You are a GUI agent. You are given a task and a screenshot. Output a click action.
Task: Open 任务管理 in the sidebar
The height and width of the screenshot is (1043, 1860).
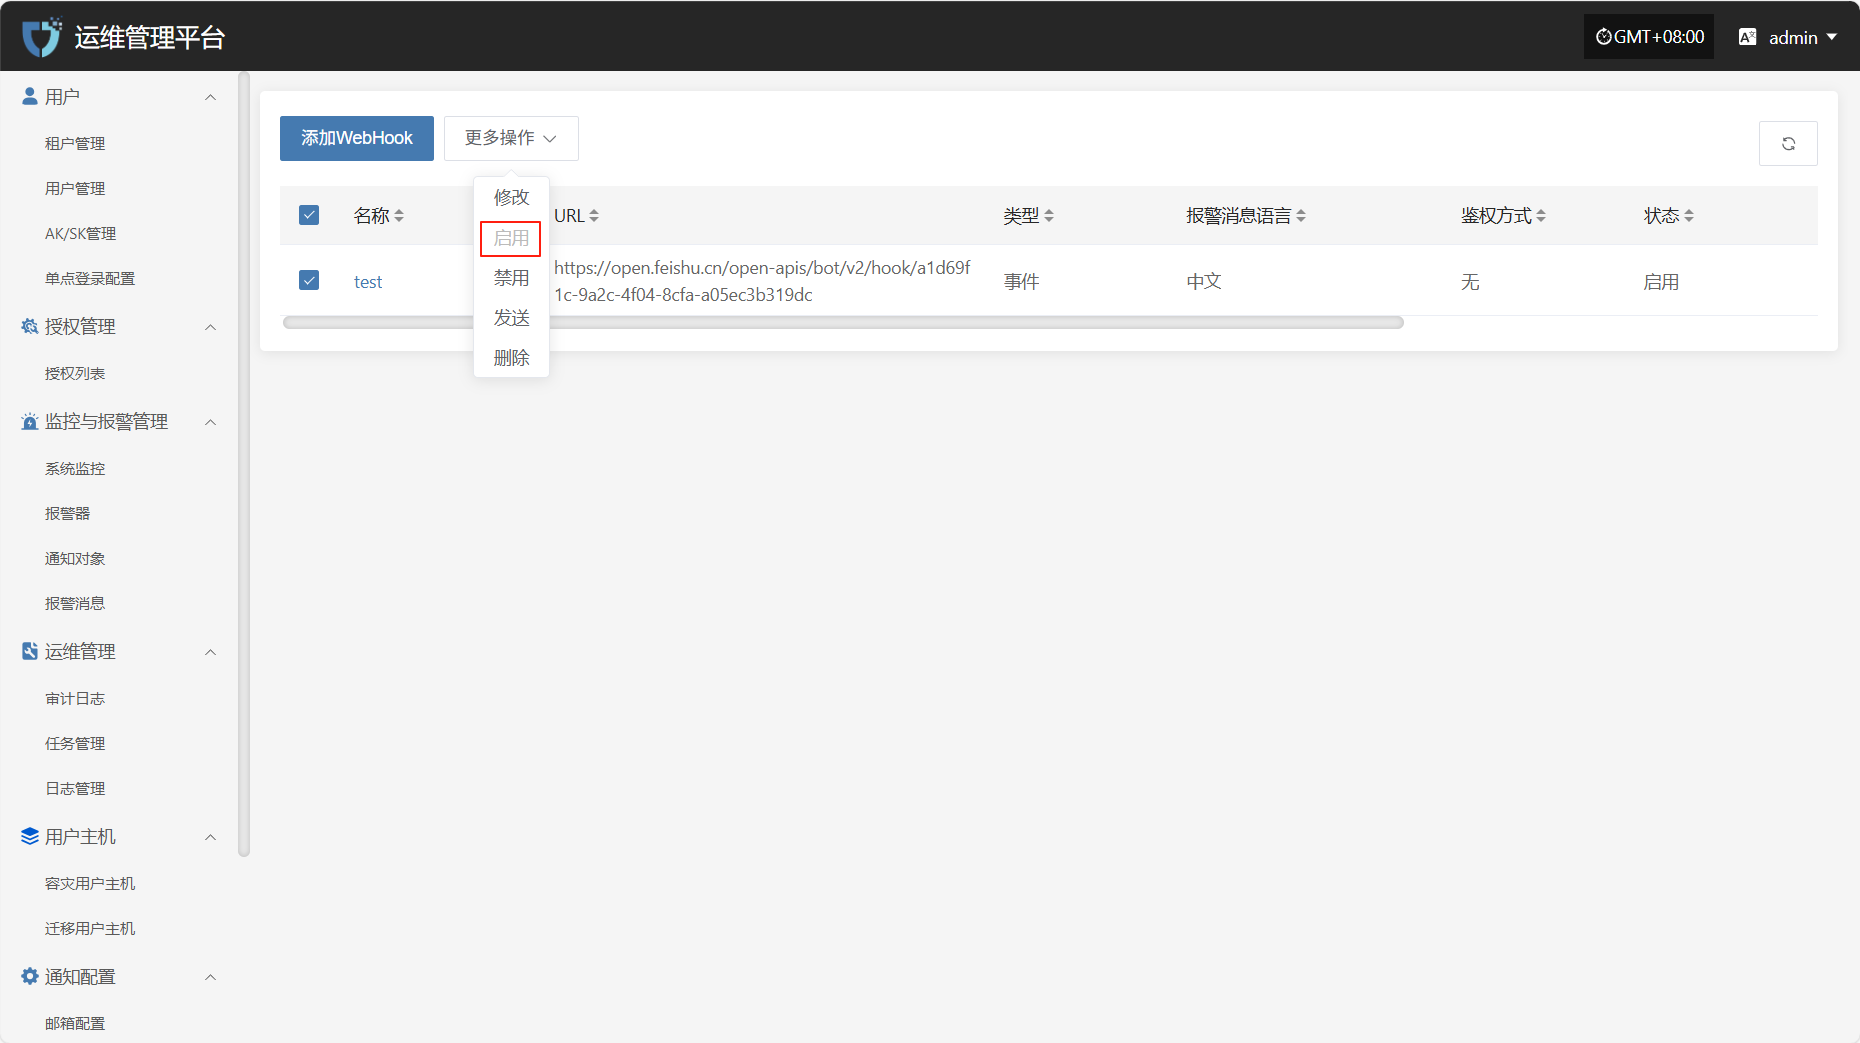click(75, 743)
